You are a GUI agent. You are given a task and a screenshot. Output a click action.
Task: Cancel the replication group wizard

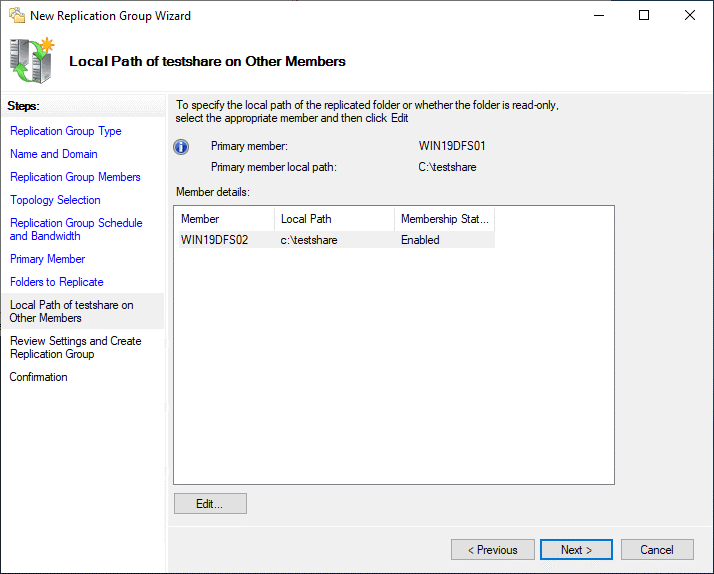pos(657,550)
